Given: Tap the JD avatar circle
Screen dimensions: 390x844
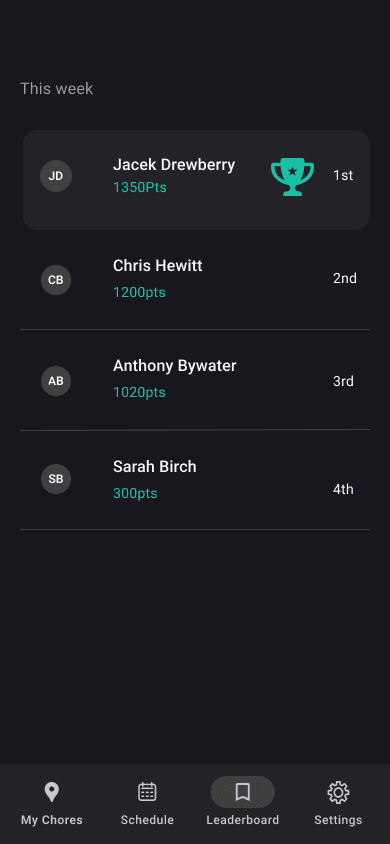Looking at the screenshot, I should coord(56,176).
